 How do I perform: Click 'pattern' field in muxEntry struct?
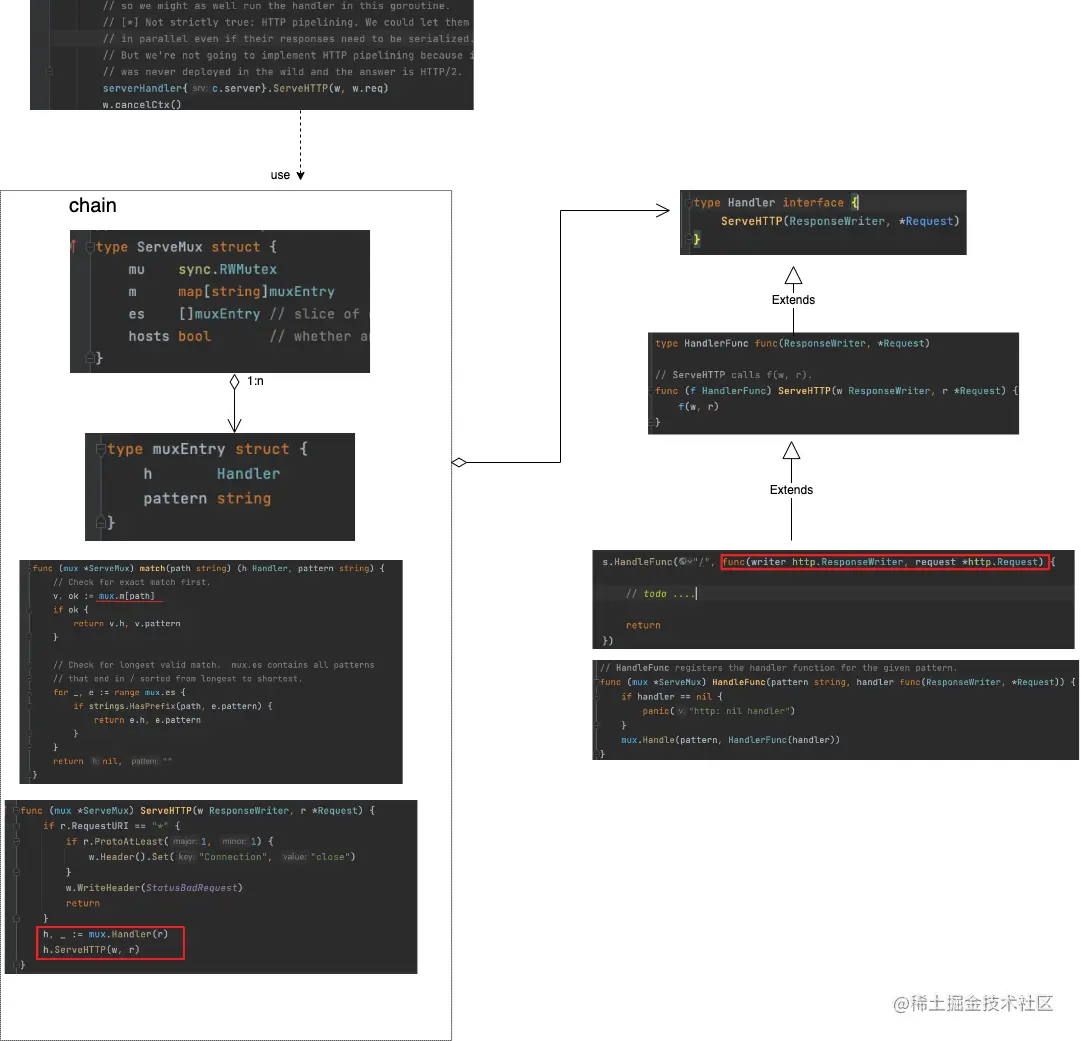(175, 498)
